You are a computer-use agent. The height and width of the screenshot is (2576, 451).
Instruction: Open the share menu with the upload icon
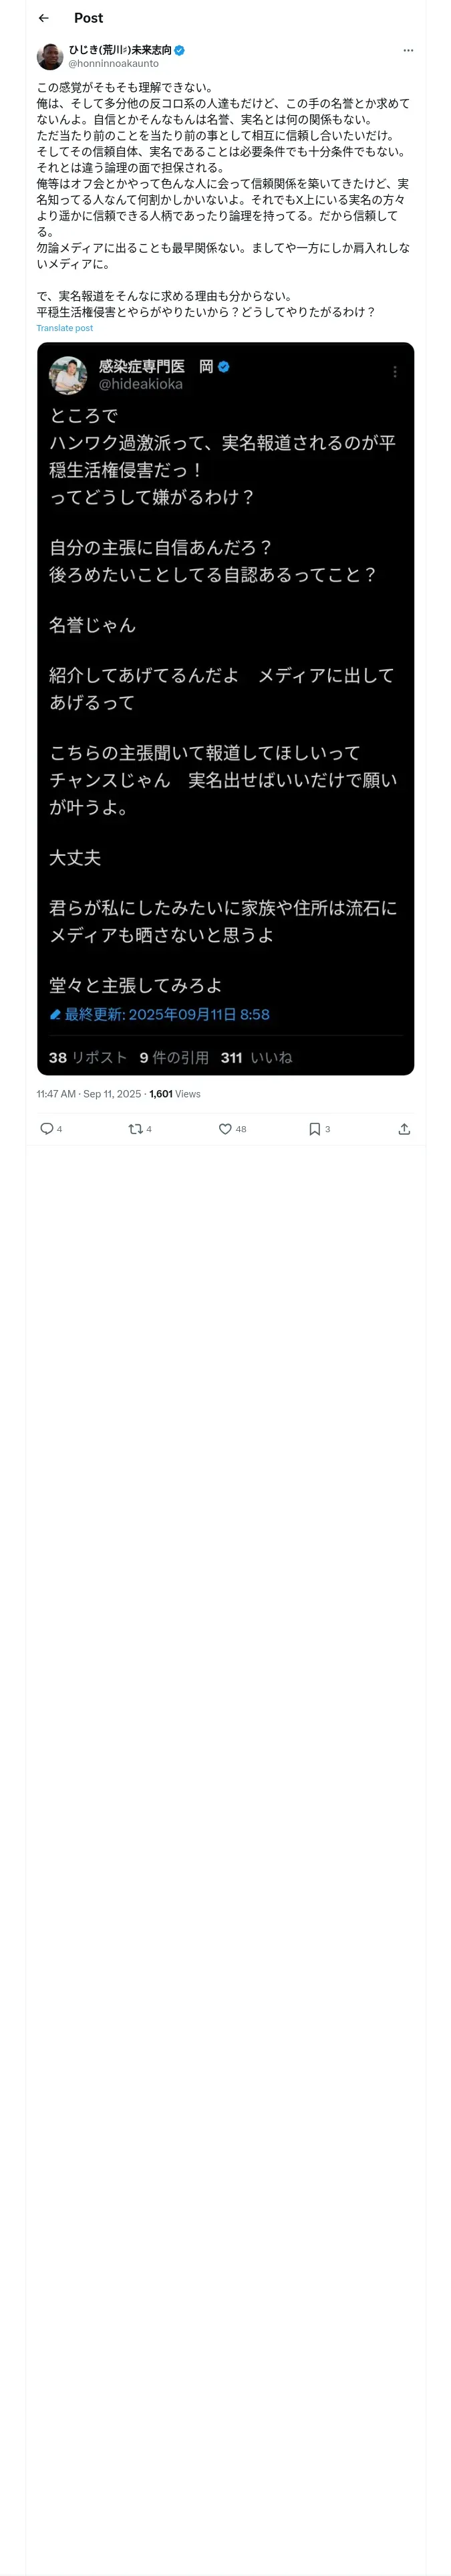404,1128
